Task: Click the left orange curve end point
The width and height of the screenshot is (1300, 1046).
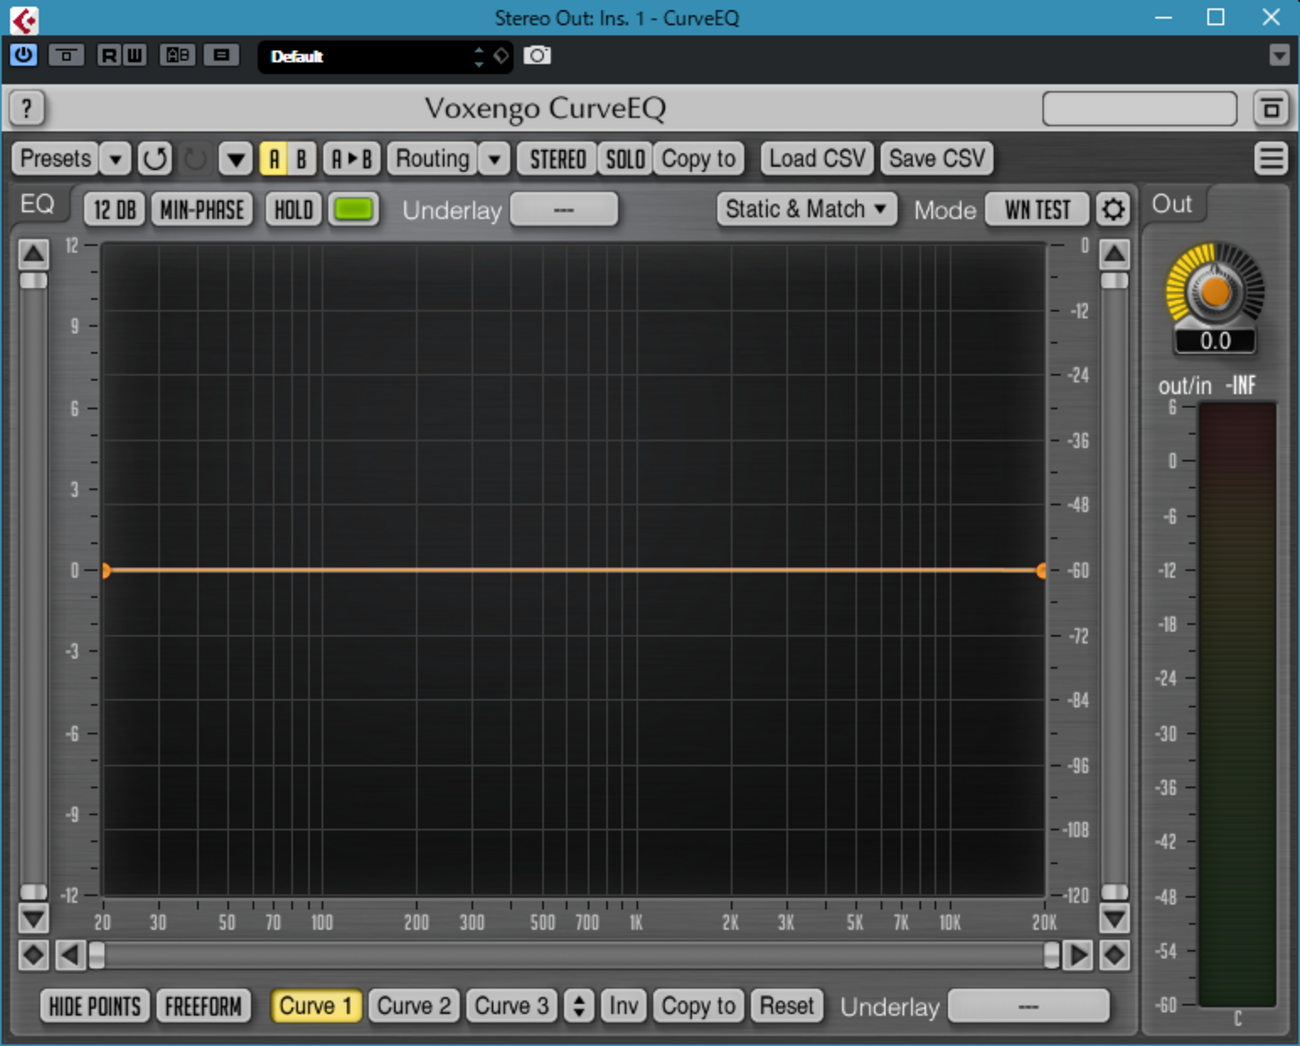Action: [105, 570]
